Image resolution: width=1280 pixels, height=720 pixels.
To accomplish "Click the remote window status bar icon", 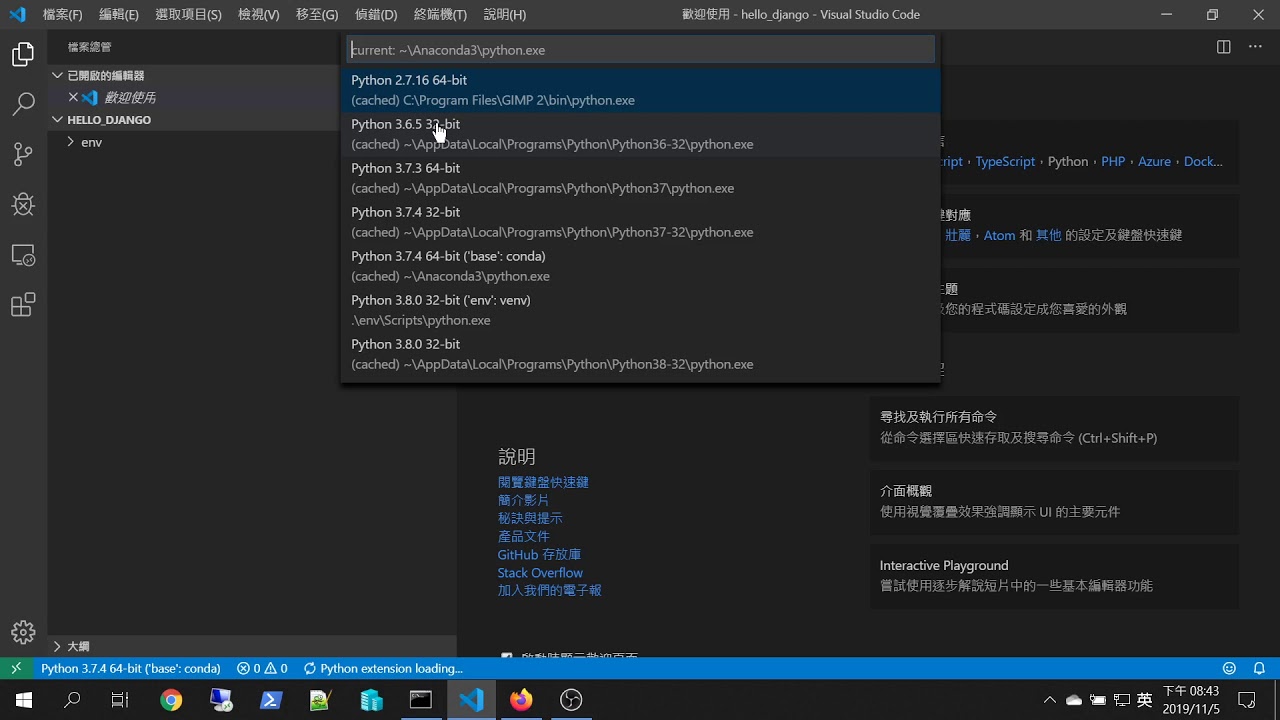I will pos(16,668).
